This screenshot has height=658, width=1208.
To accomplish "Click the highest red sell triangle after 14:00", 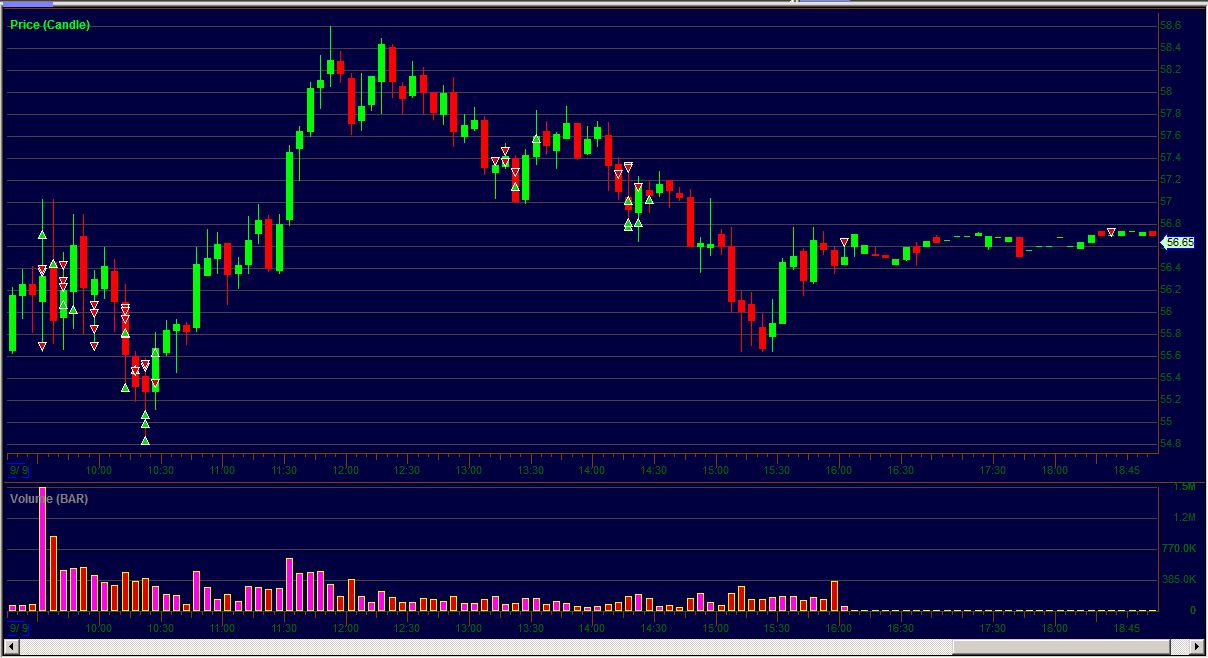I will point(628,166).
